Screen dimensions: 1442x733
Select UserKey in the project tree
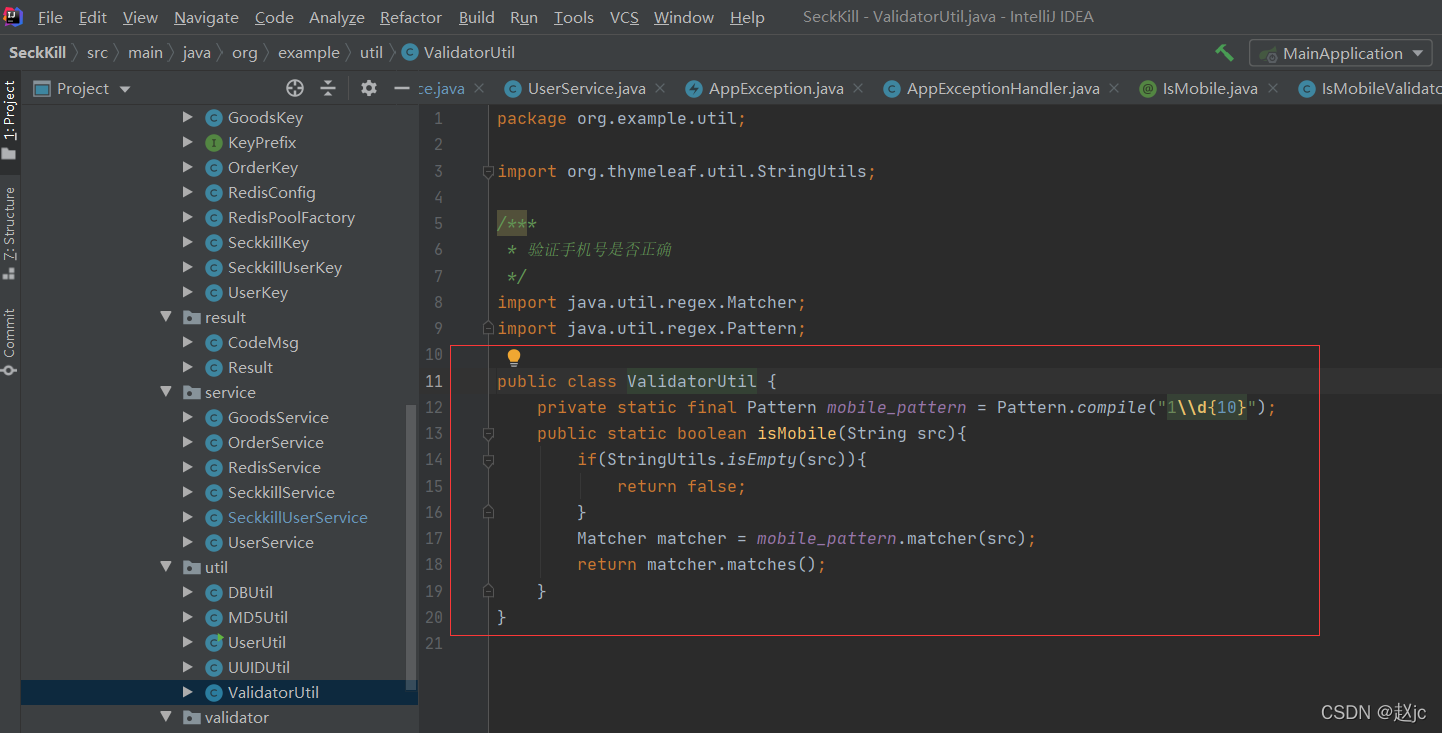(x=258, y=292)
